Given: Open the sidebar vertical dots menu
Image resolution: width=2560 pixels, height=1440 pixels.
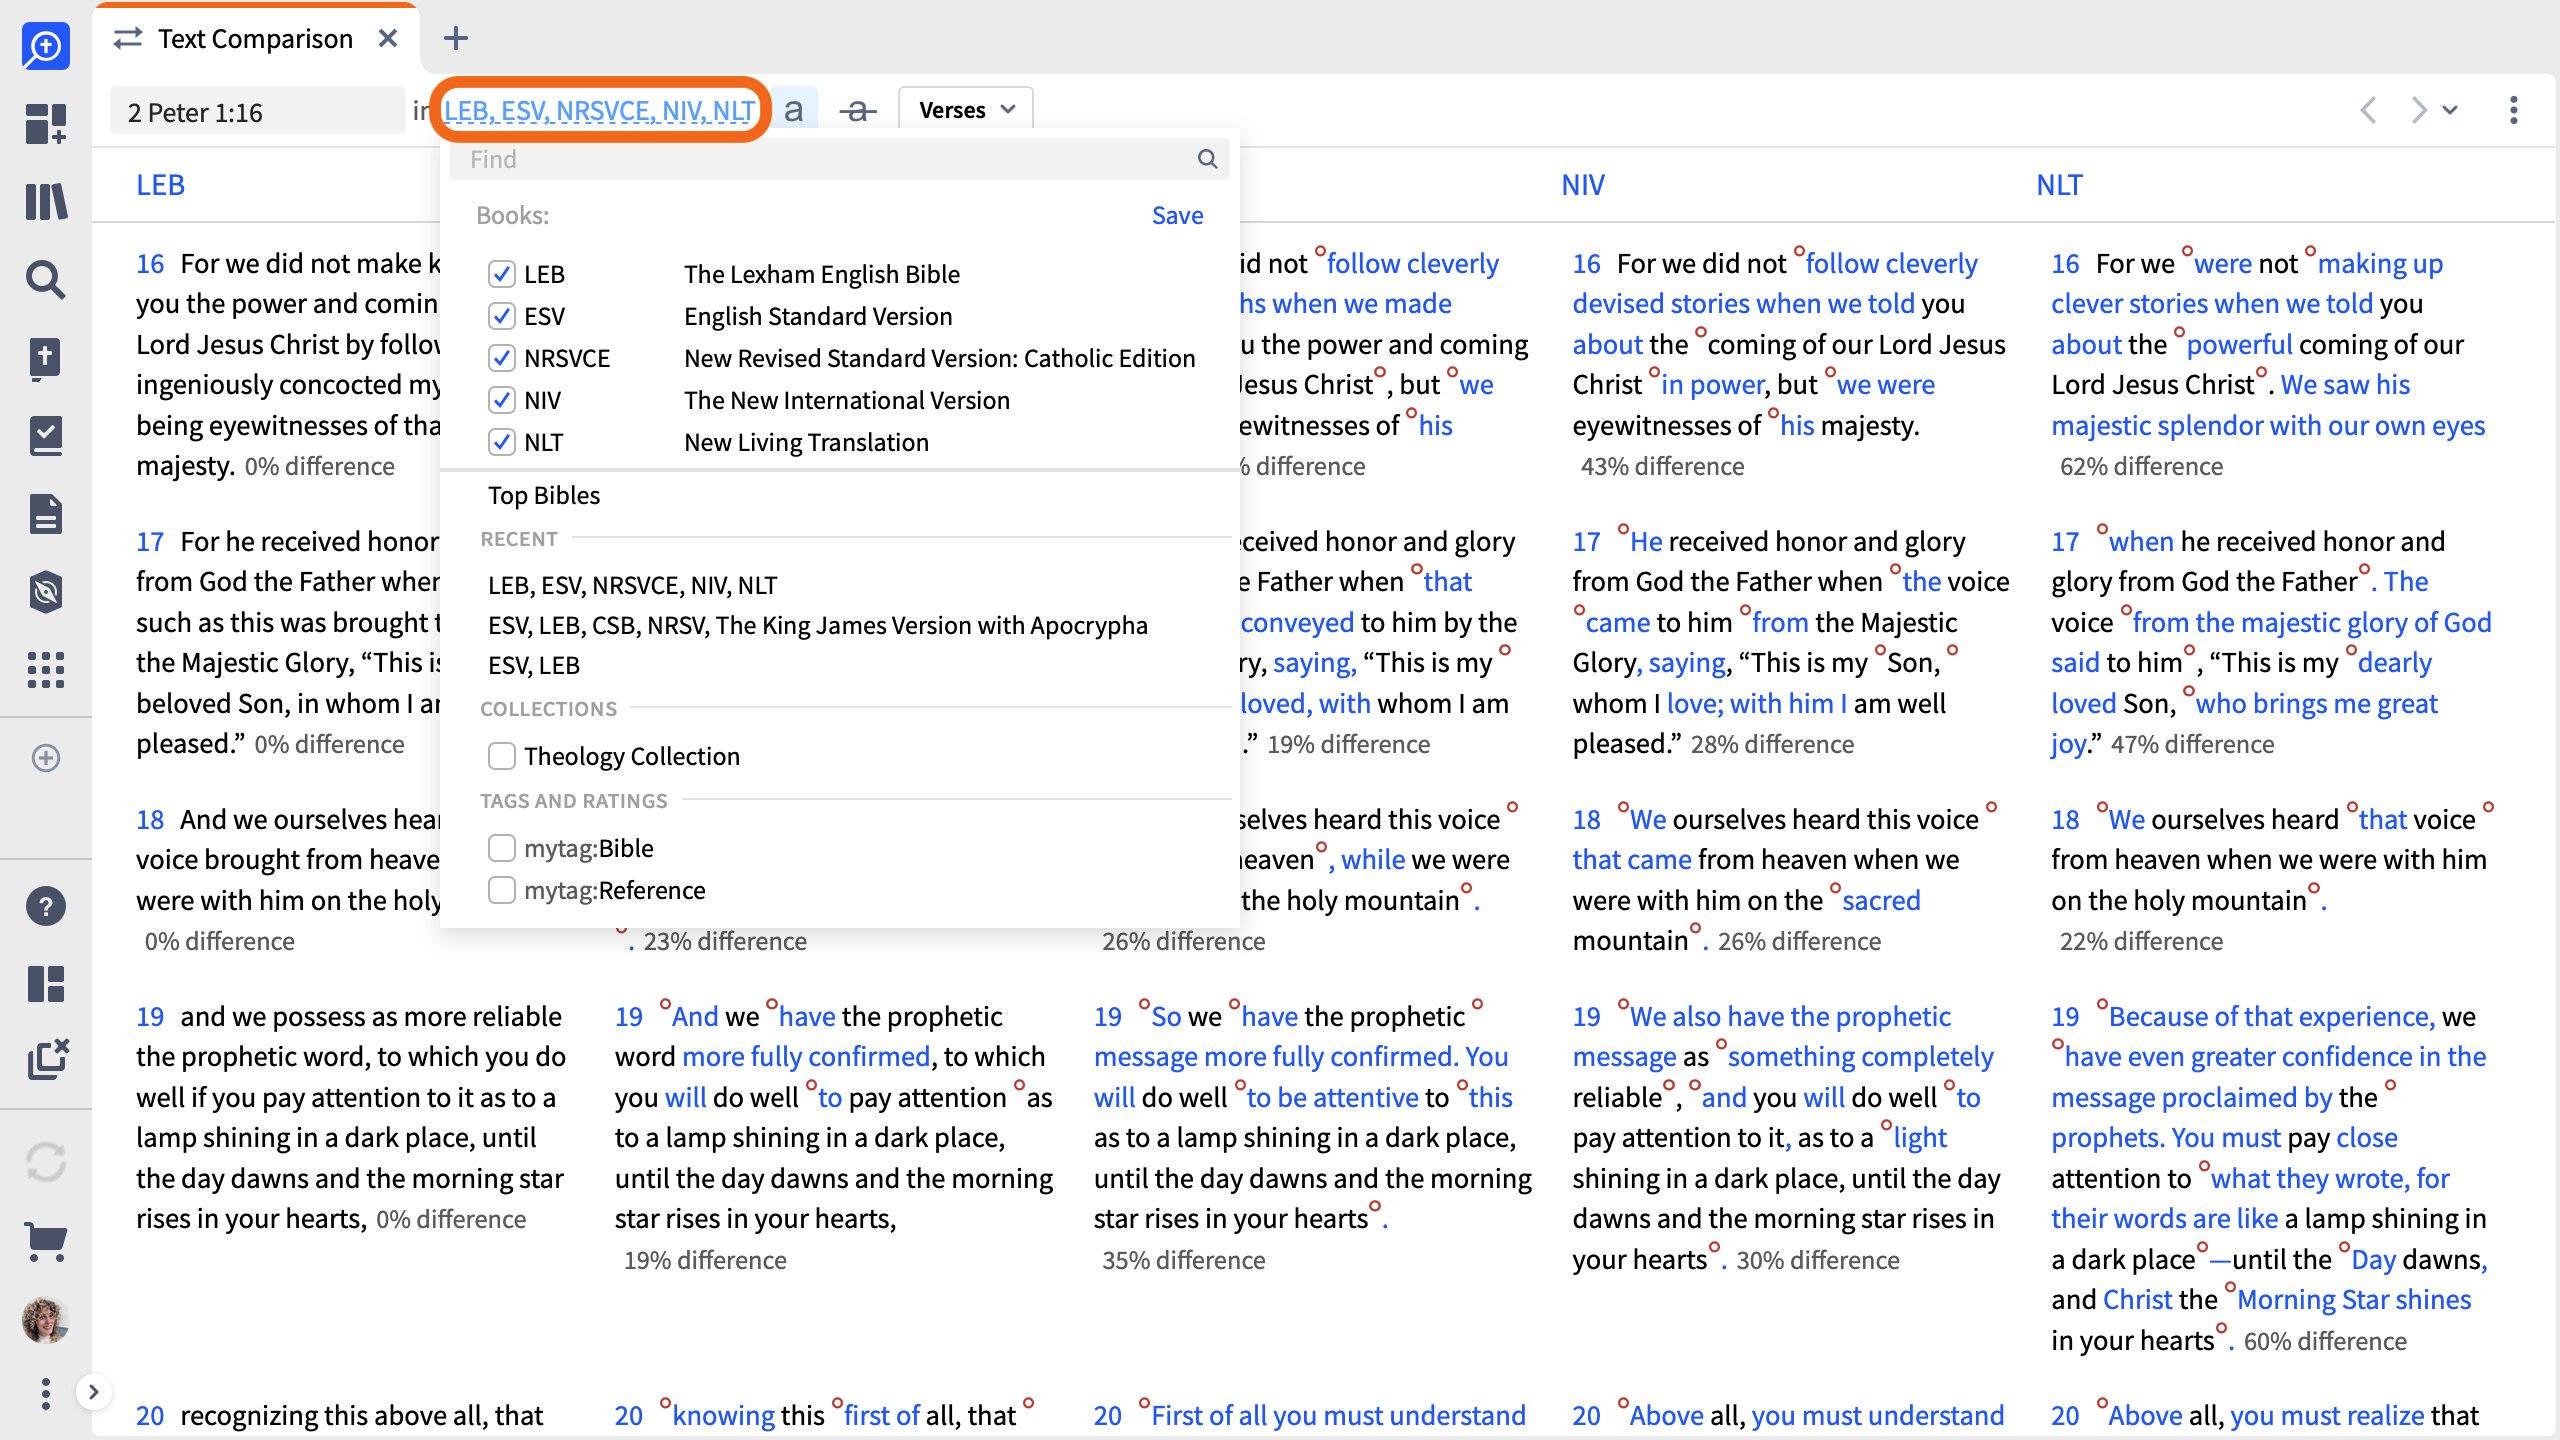Looking at the screenshot, I should [46, 1392].
